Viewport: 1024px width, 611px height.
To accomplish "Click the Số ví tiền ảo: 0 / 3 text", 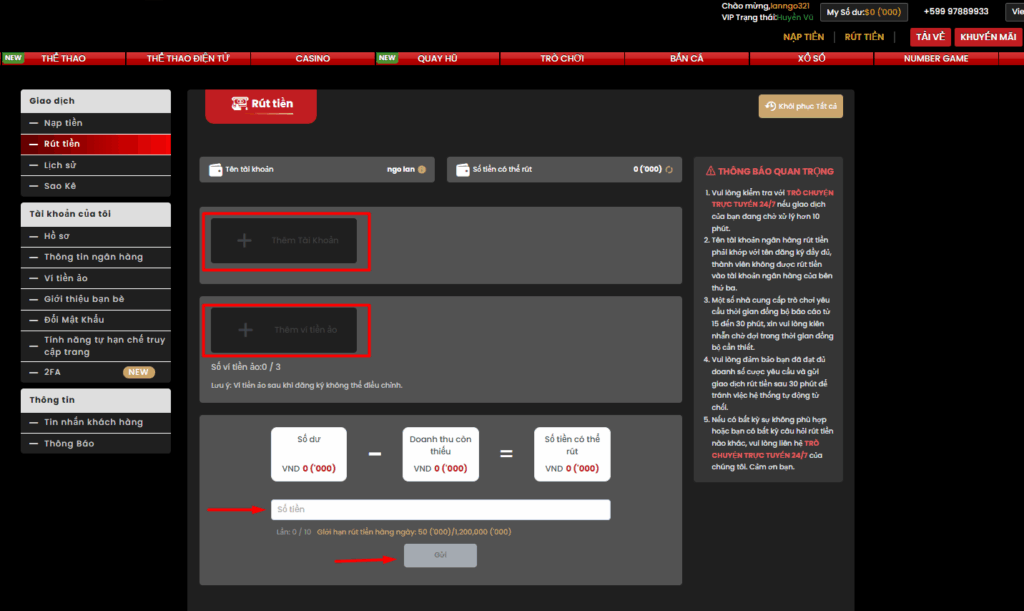I will [246, 368].
